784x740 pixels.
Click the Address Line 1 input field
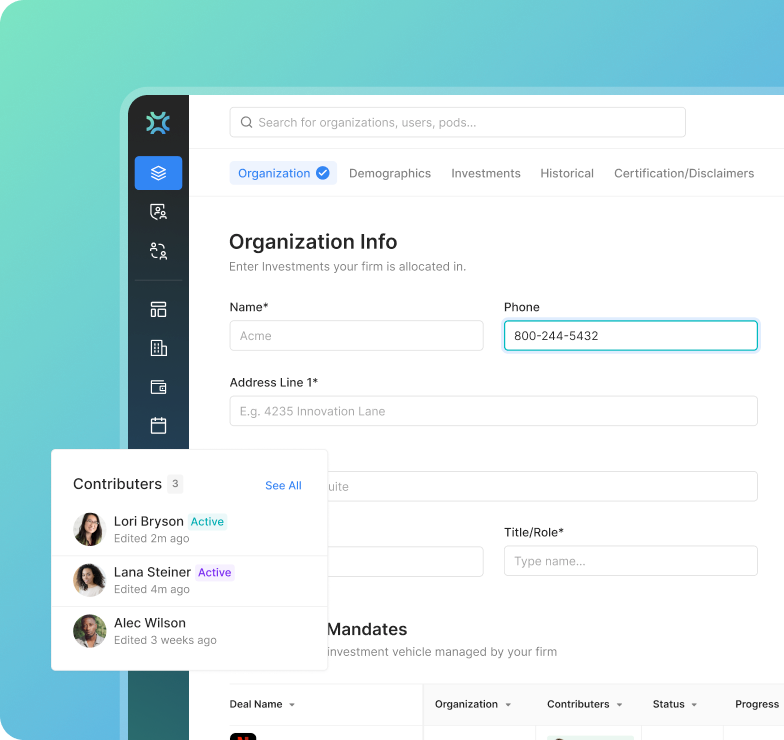[x=494, y=411]
